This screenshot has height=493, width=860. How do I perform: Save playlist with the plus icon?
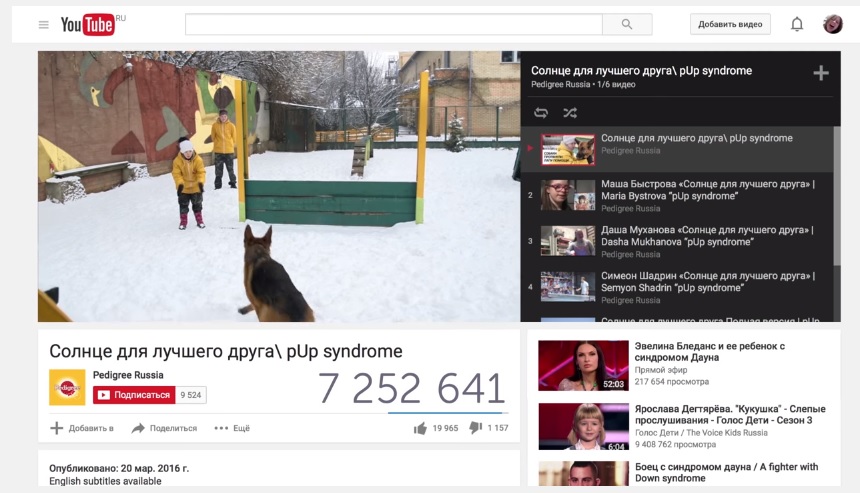[x=821, y=73]
